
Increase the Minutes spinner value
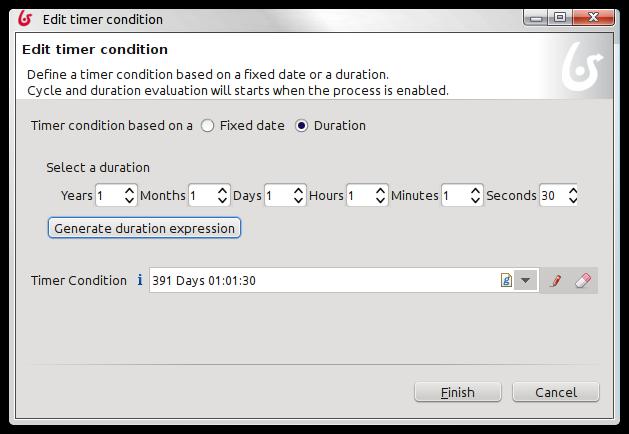coord(475,191)
